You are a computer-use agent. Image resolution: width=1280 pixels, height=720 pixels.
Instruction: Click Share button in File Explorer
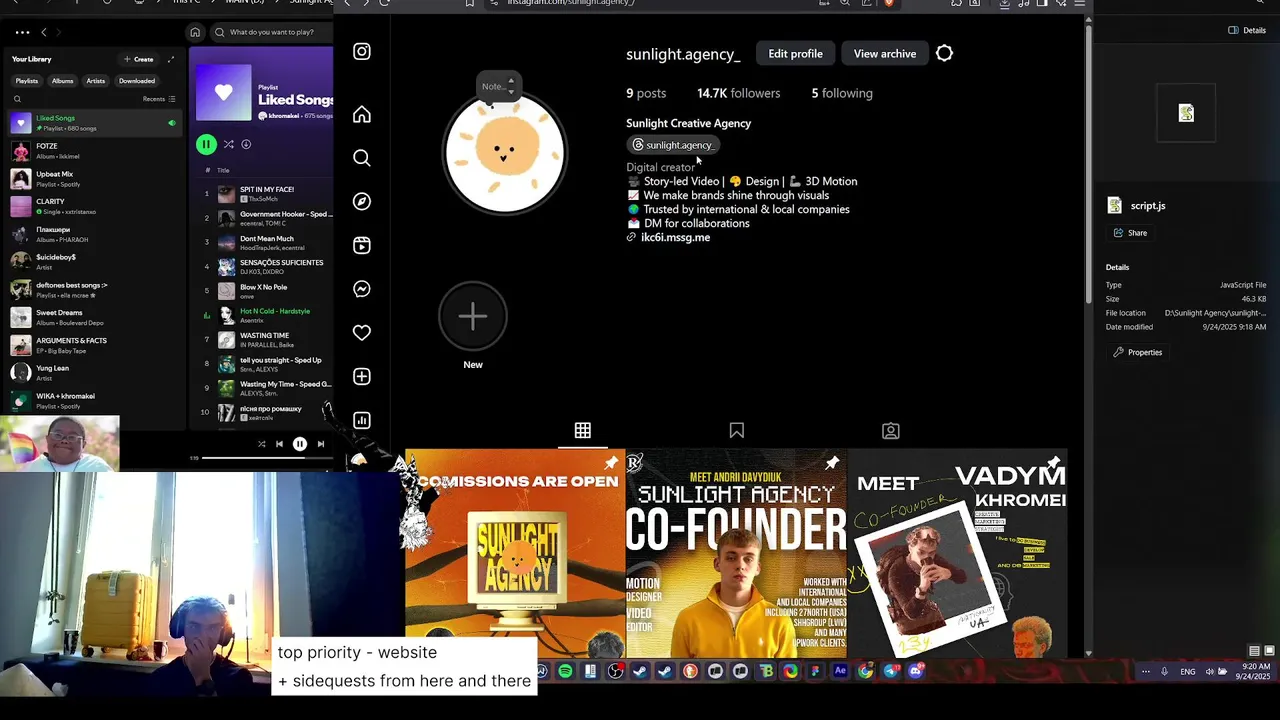[x=1131, y=233]
